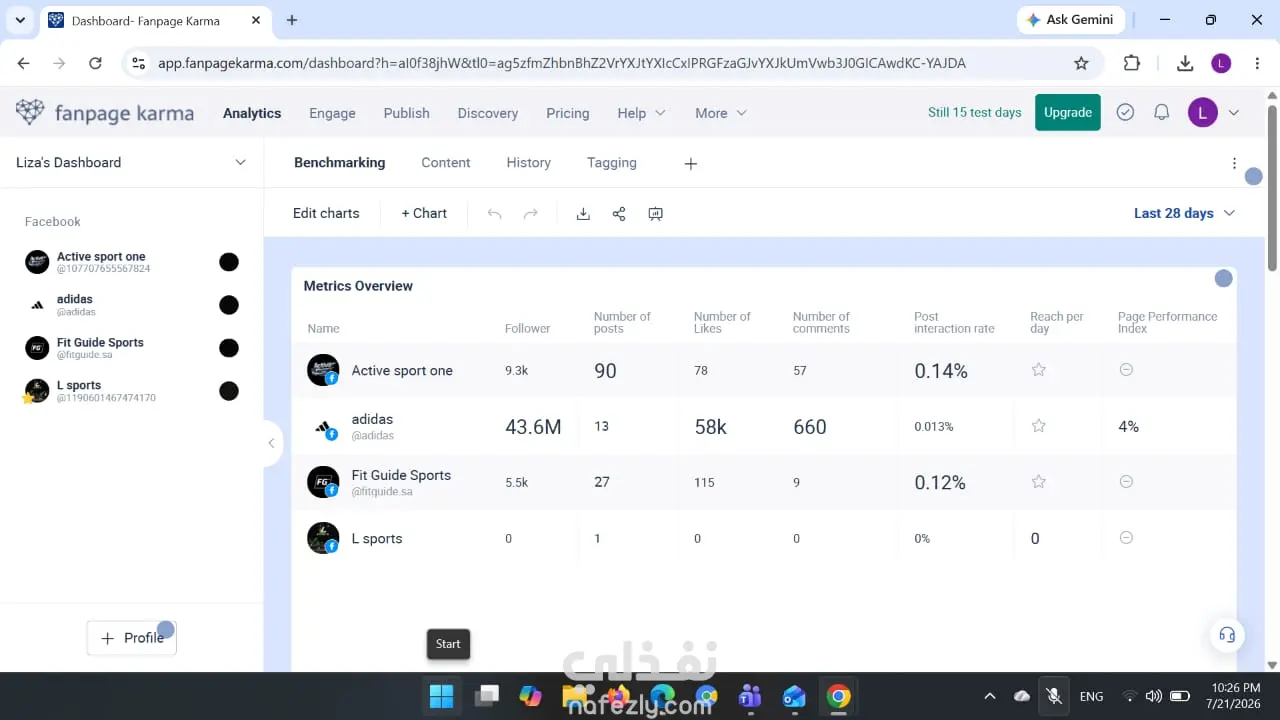
Task: Click the star in adidas row
Action: tap(1039, 426)
